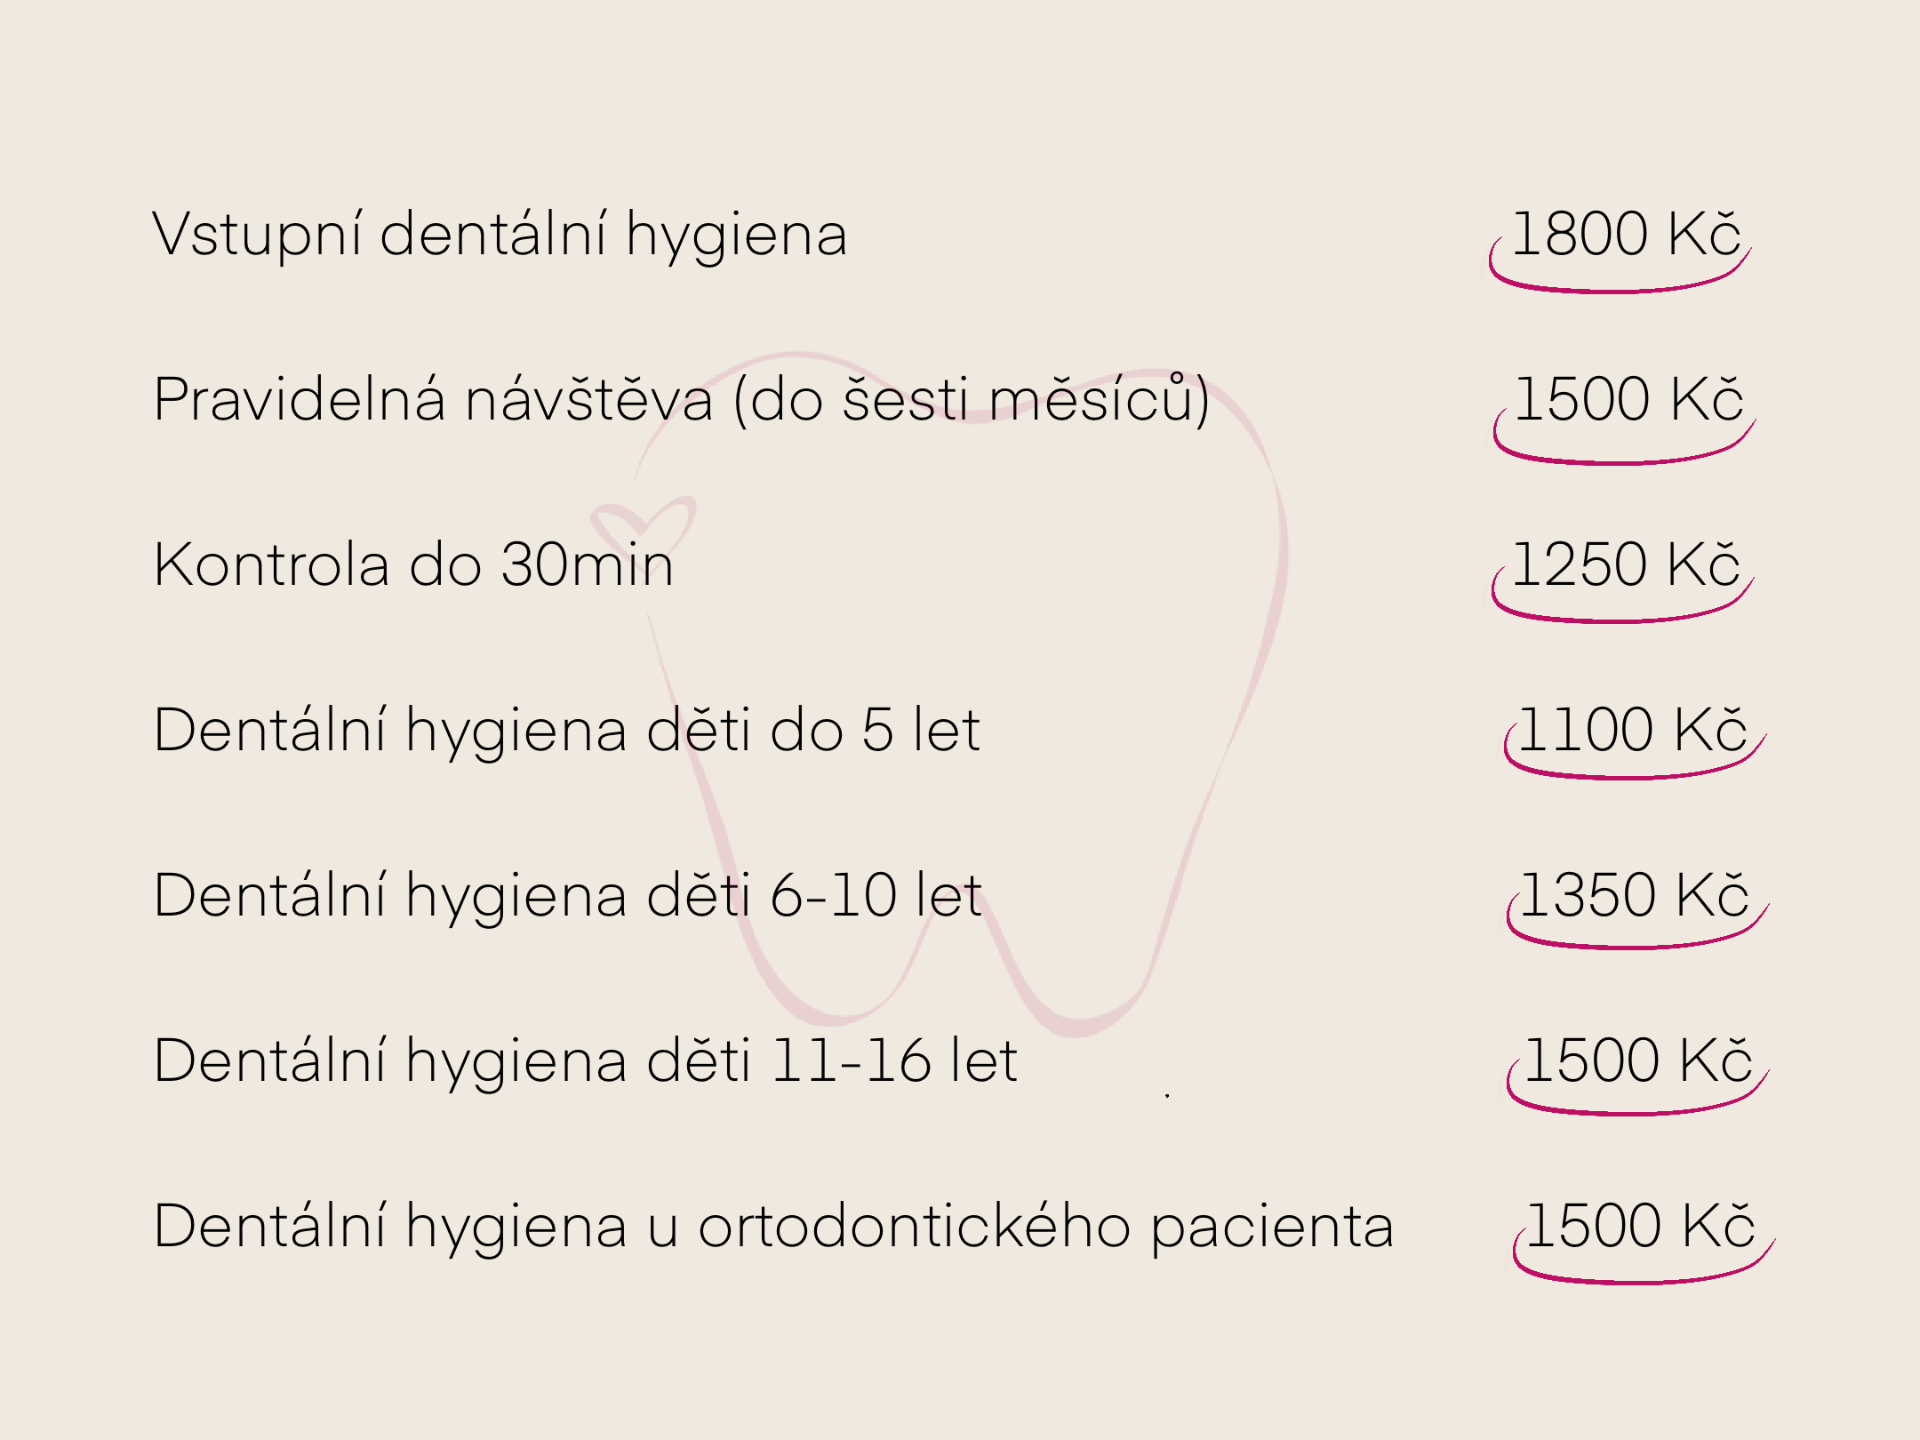The image size is (1920, 1440).
Task: Click the pink underline swoosh beneath 1250 Kč
Action: [1618, 619]
